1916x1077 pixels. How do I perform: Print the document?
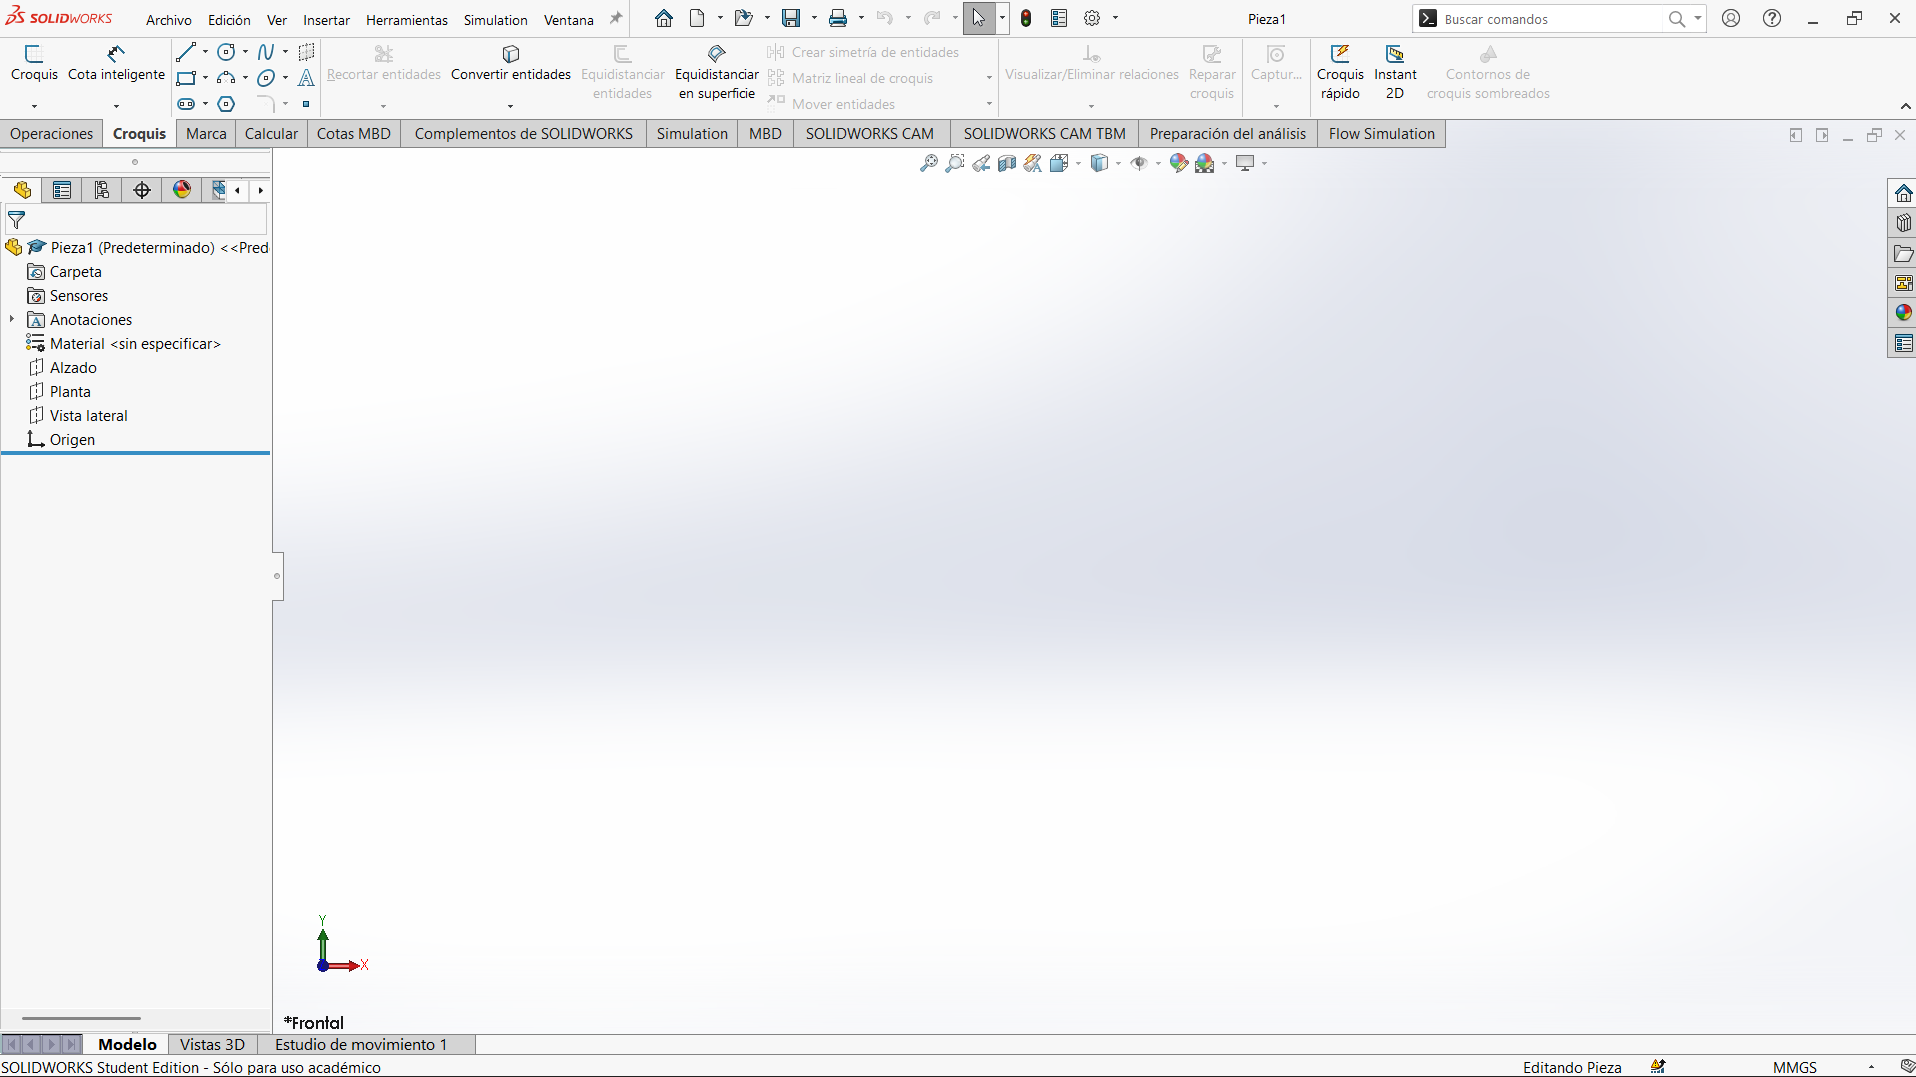pyautogui.click(x=838, y=18)
